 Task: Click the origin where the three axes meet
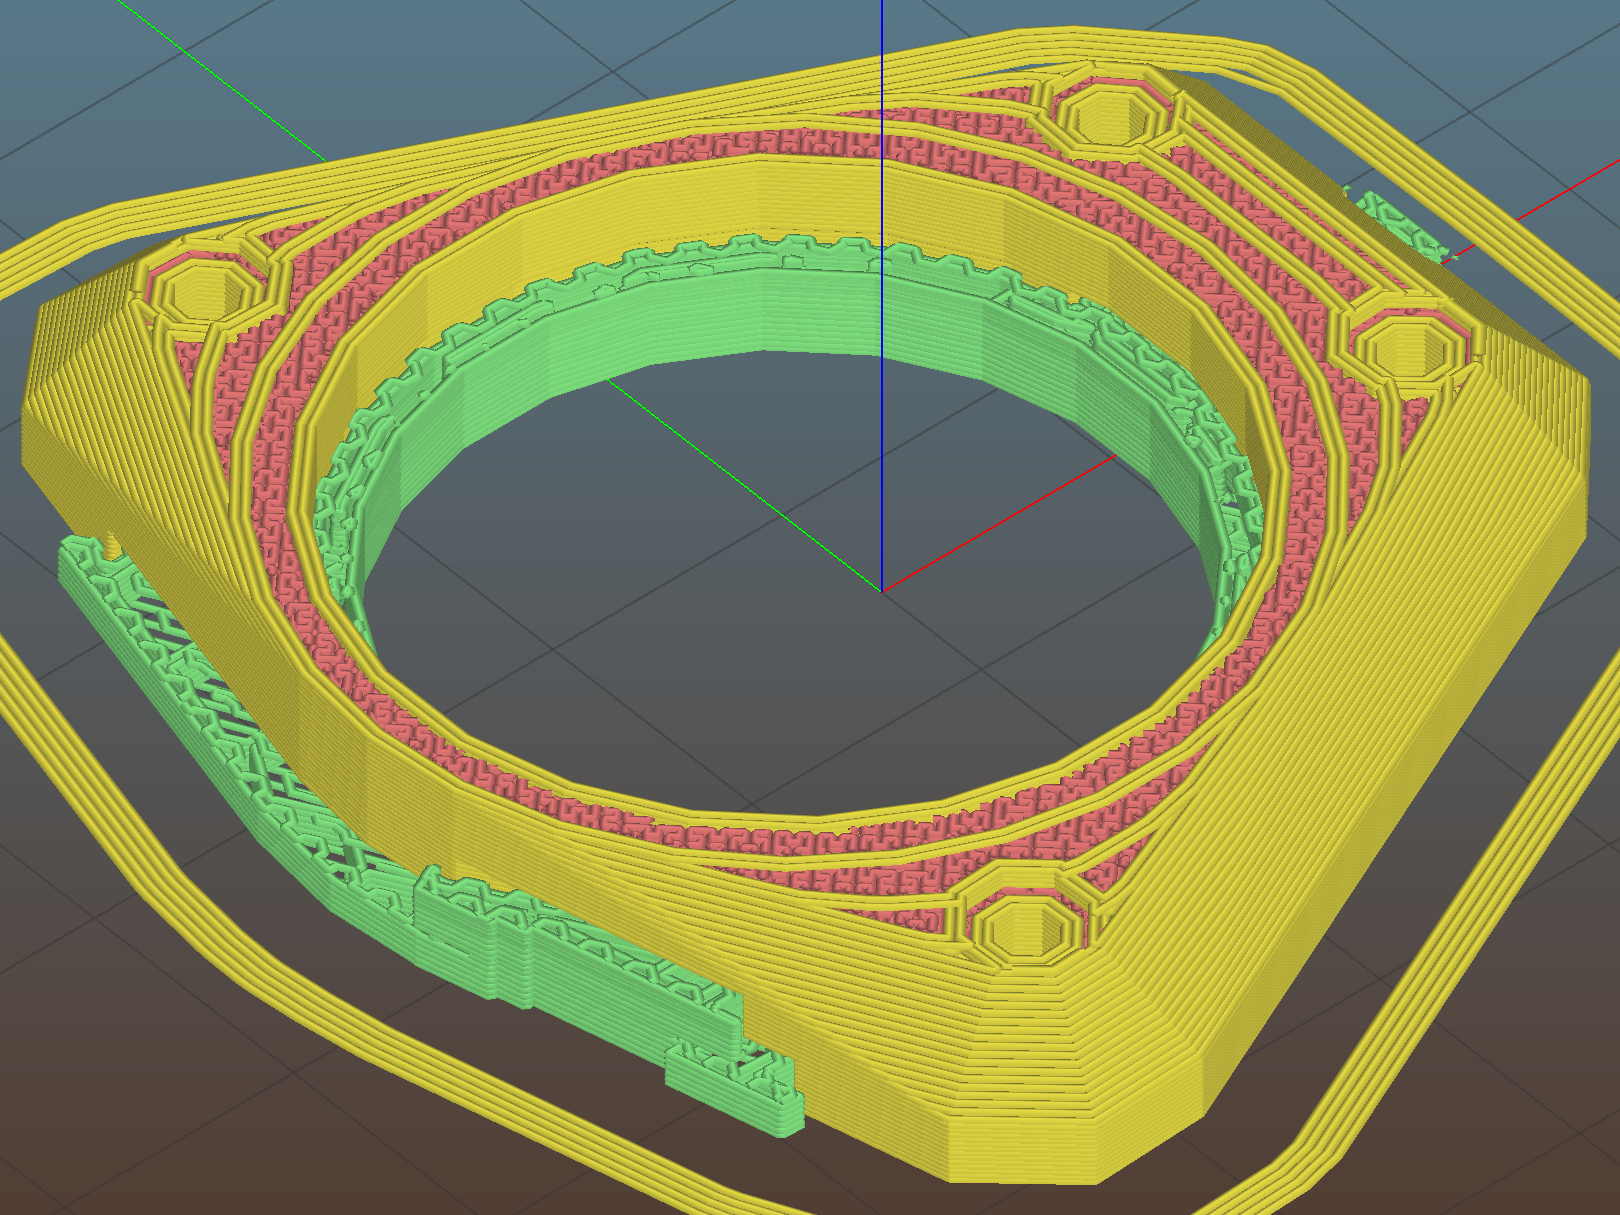881,590
